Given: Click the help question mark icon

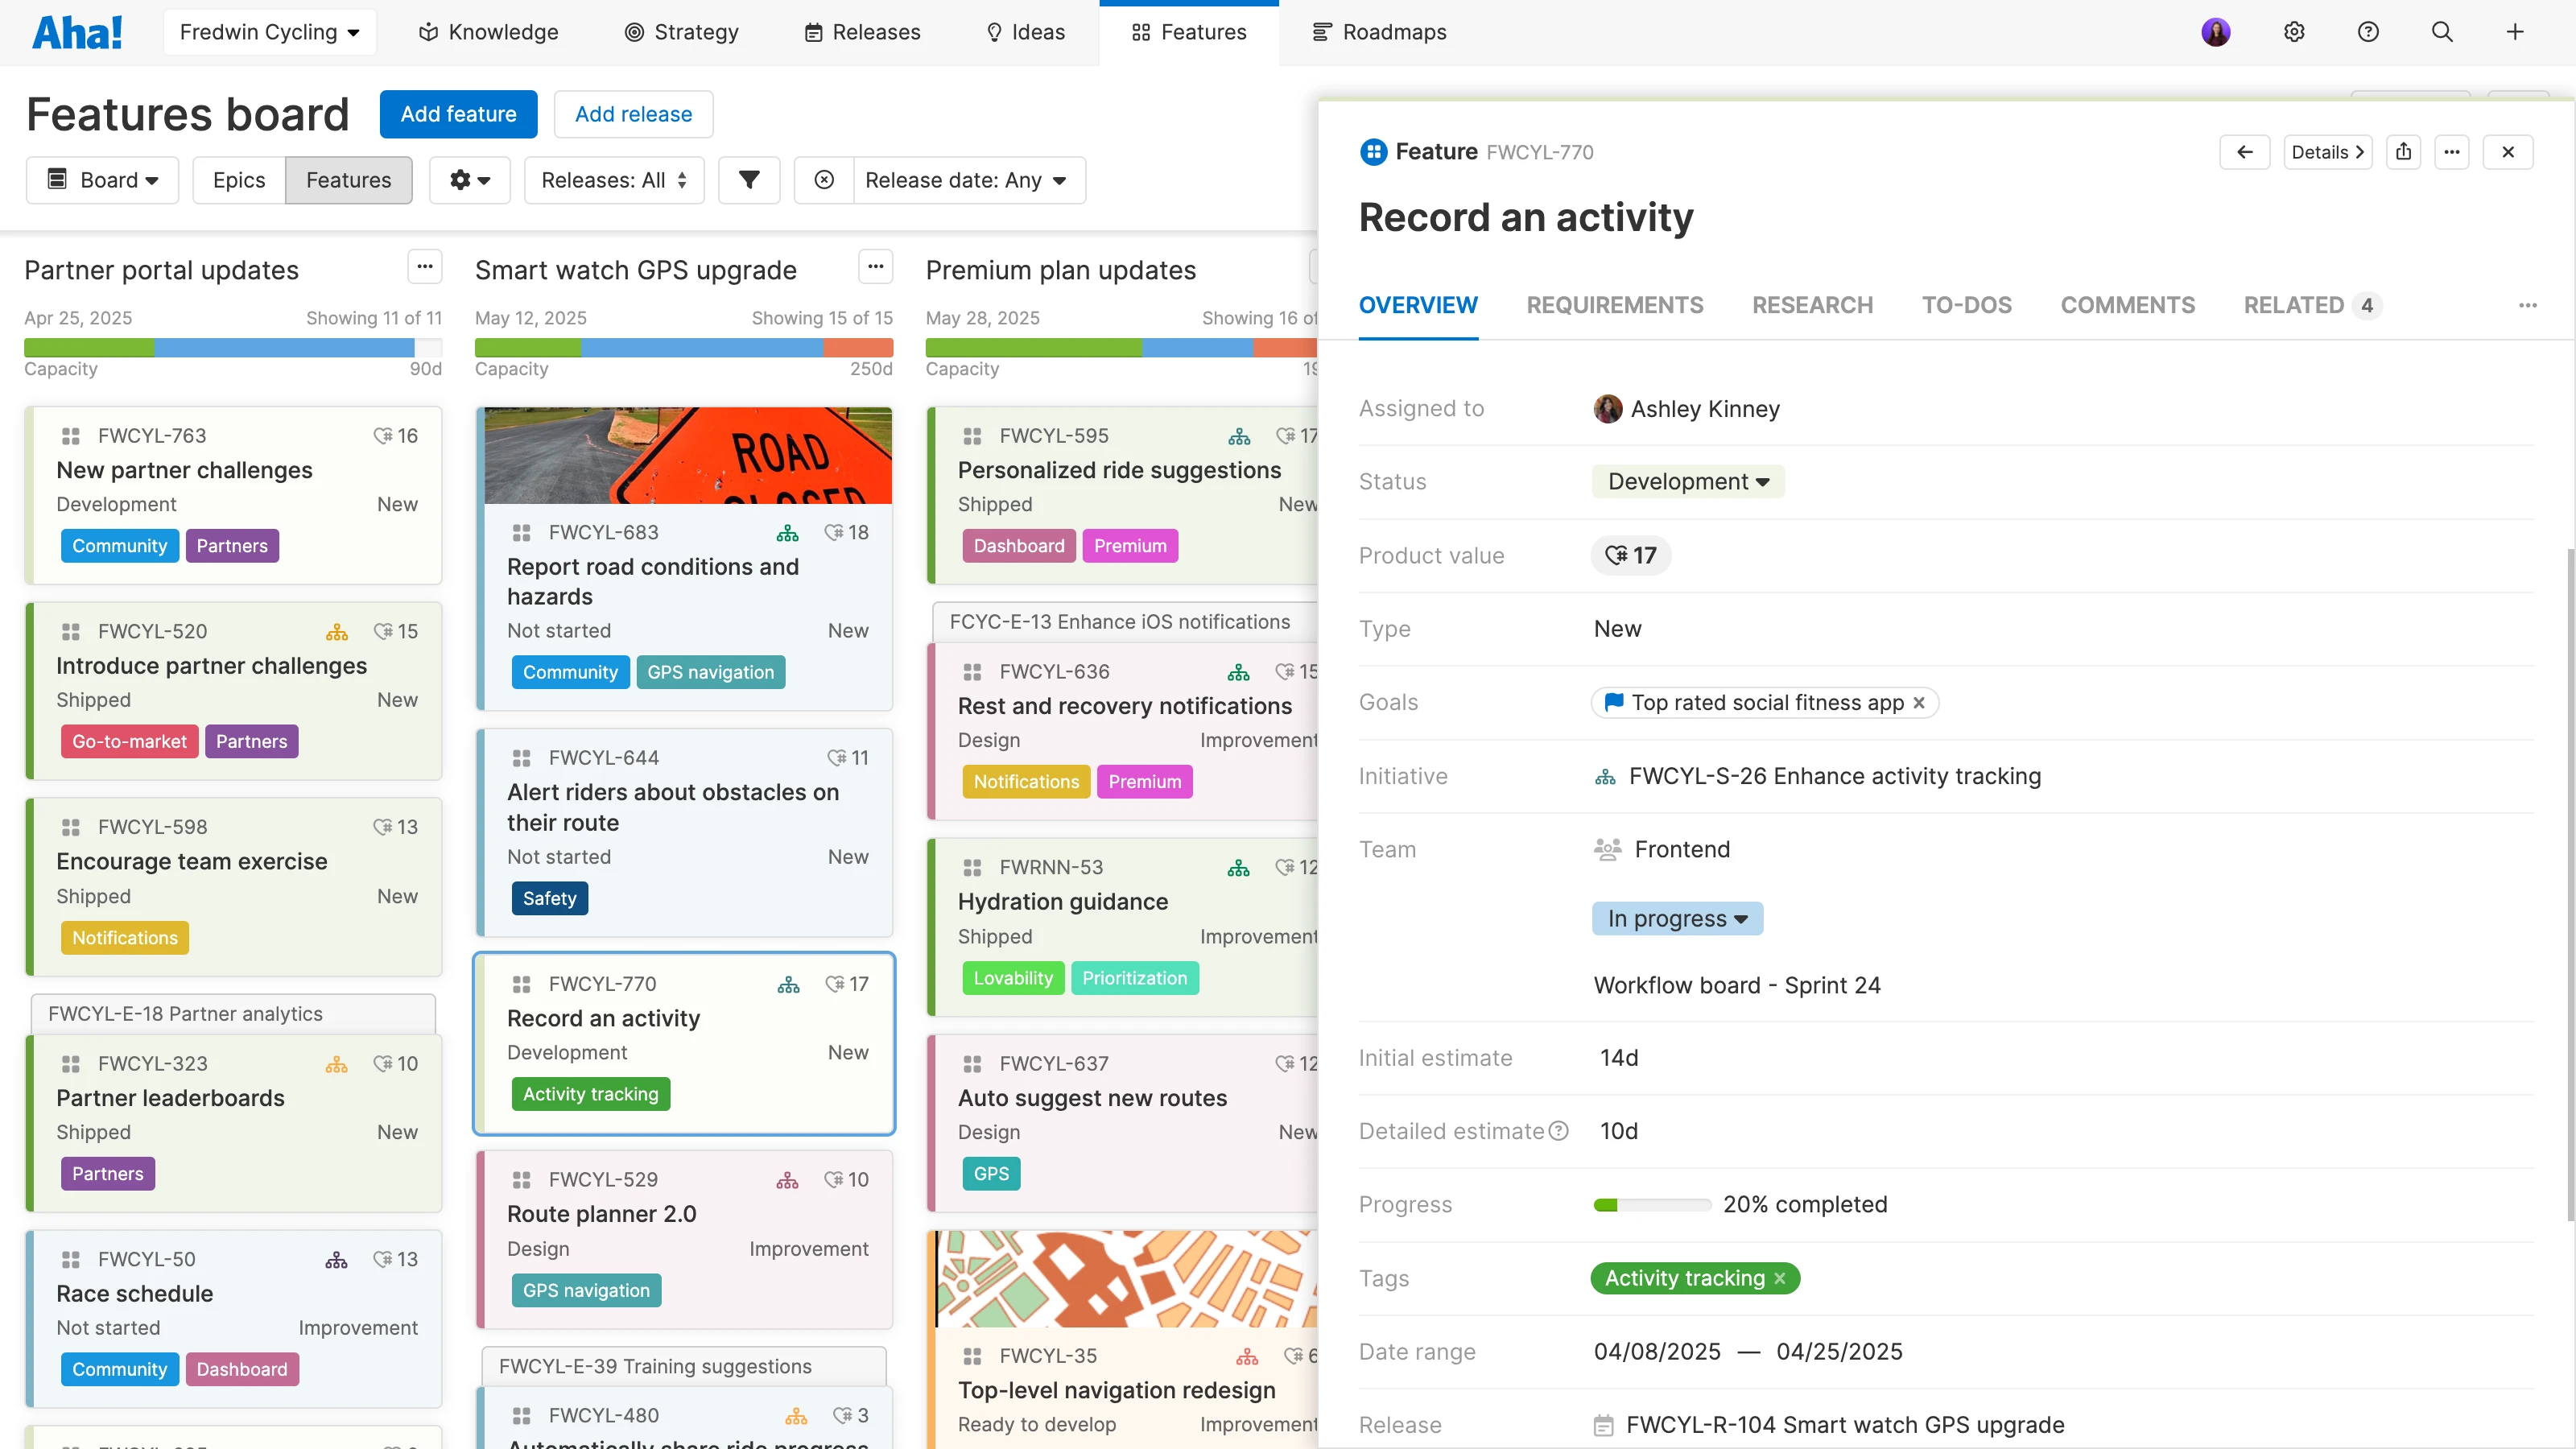Looking at the screenshot, I should [x=2367, y=32].
